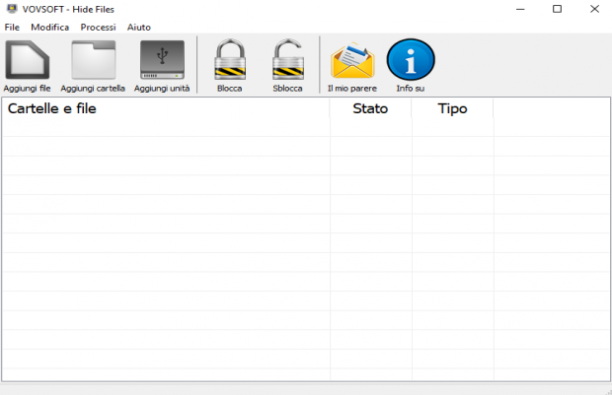612x395 pixels.
Task: Click the first empty row in file list
Action: 306,127
